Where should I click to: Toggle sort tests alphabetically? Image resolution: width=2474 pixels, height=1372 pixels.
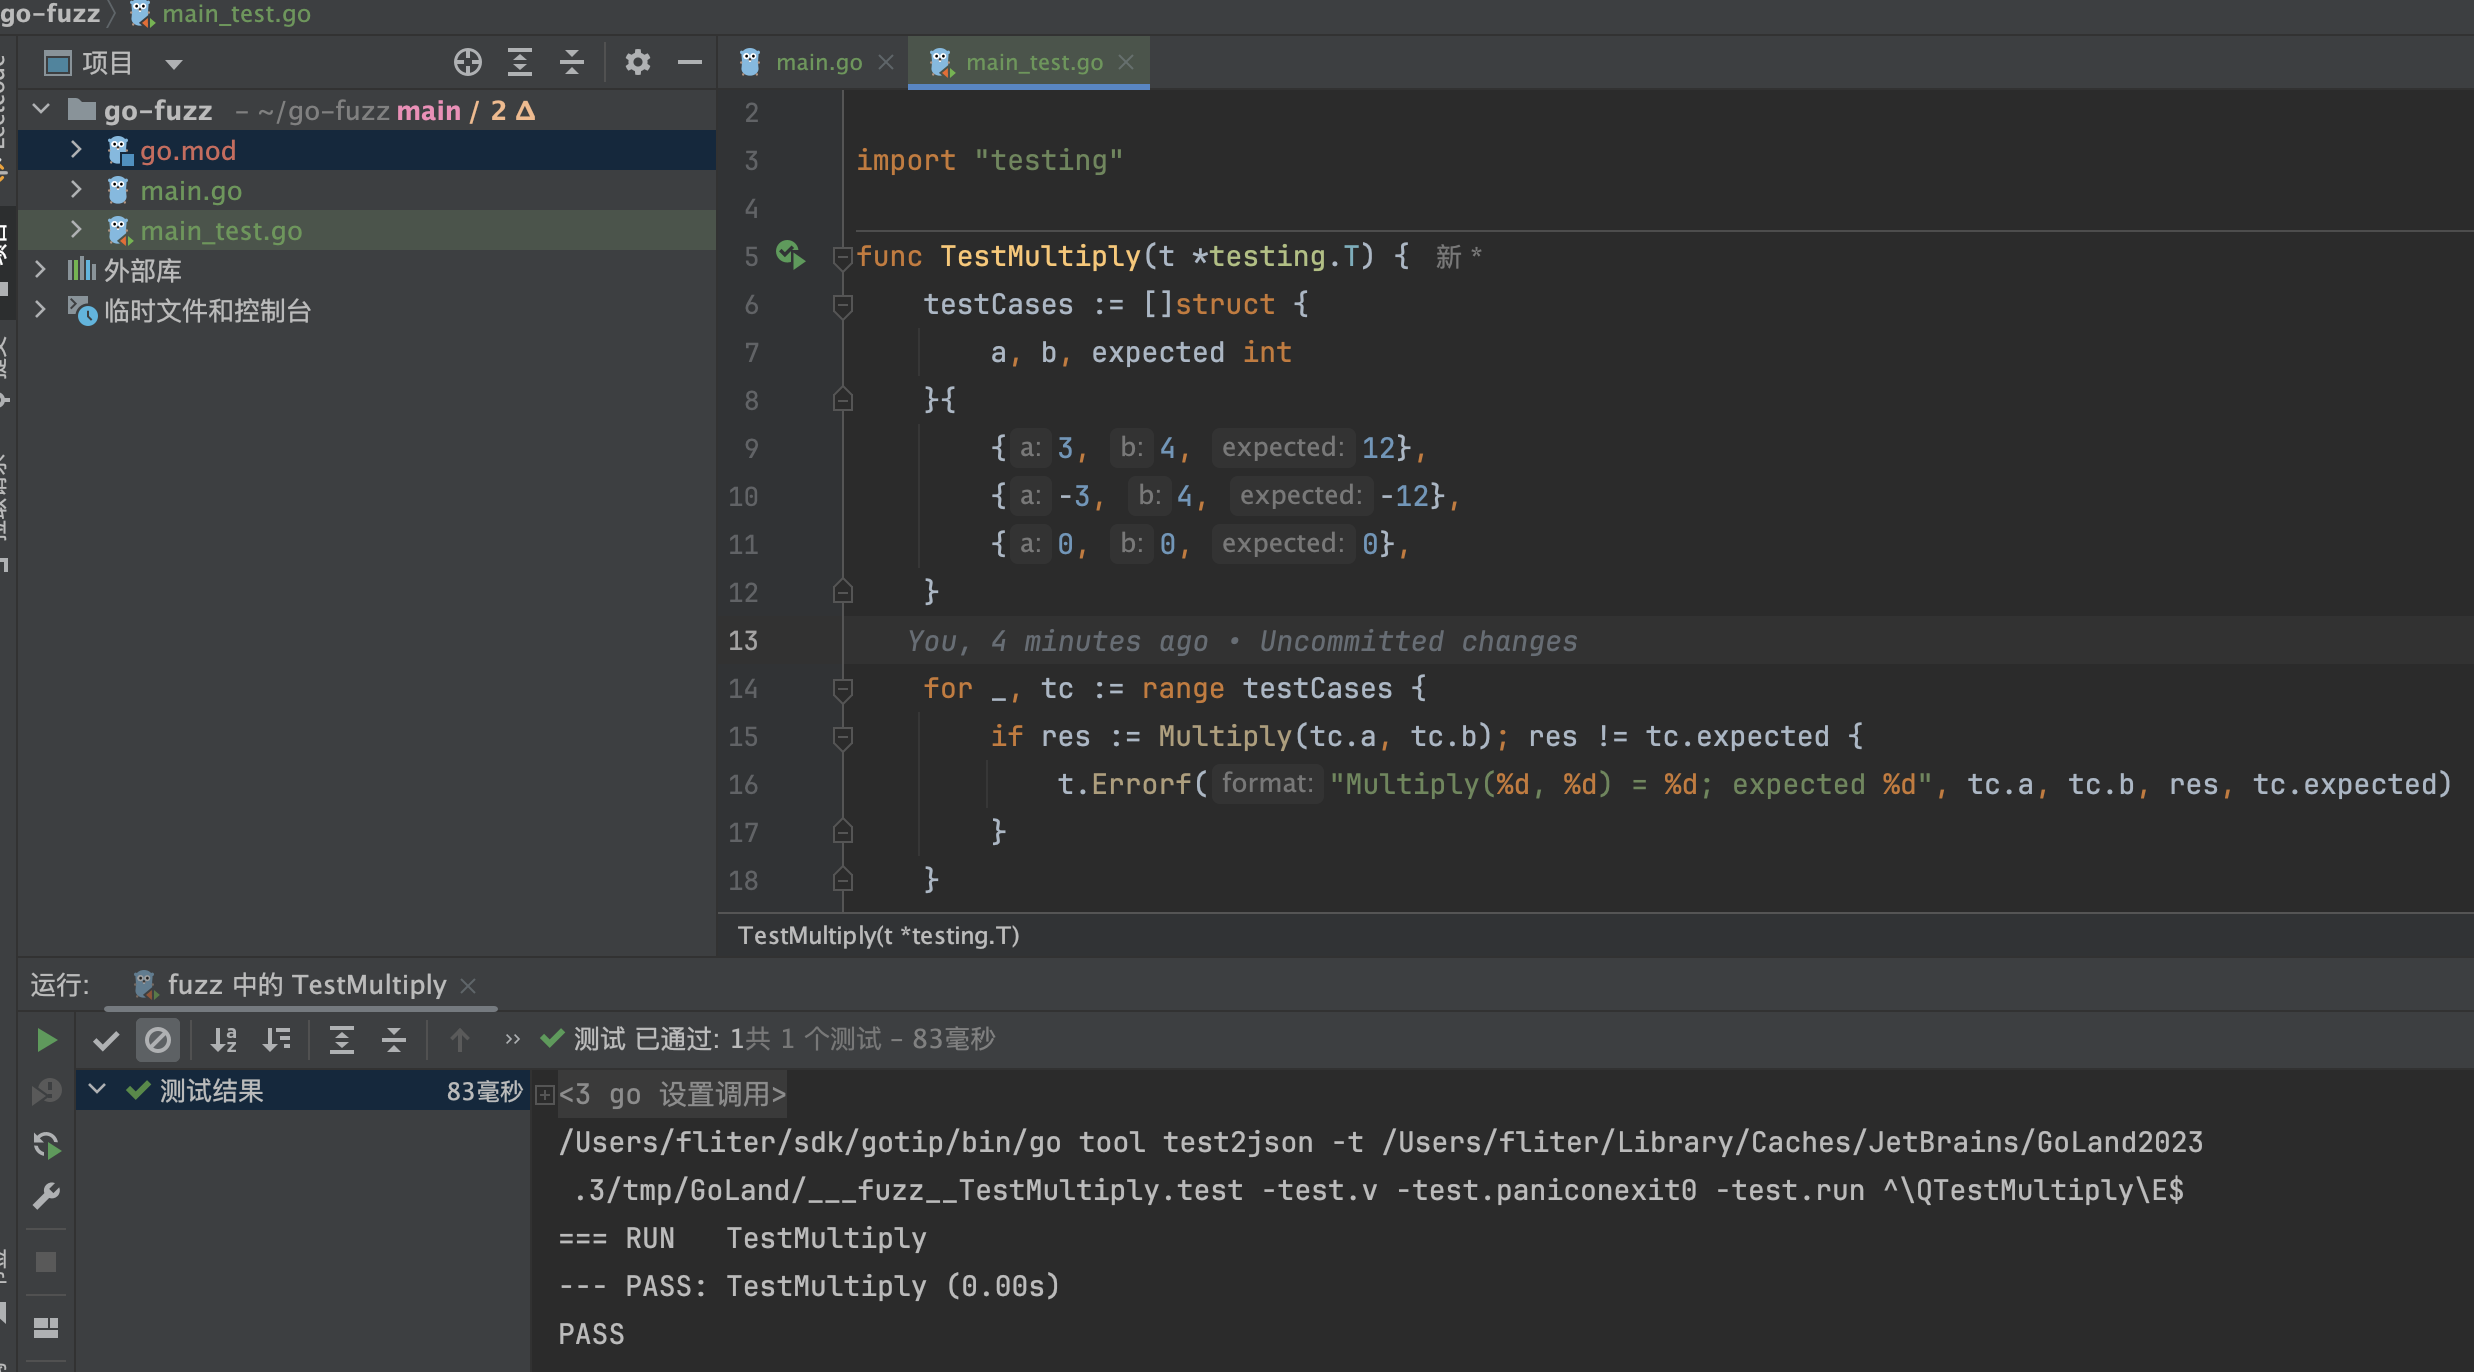[224, 1040]
